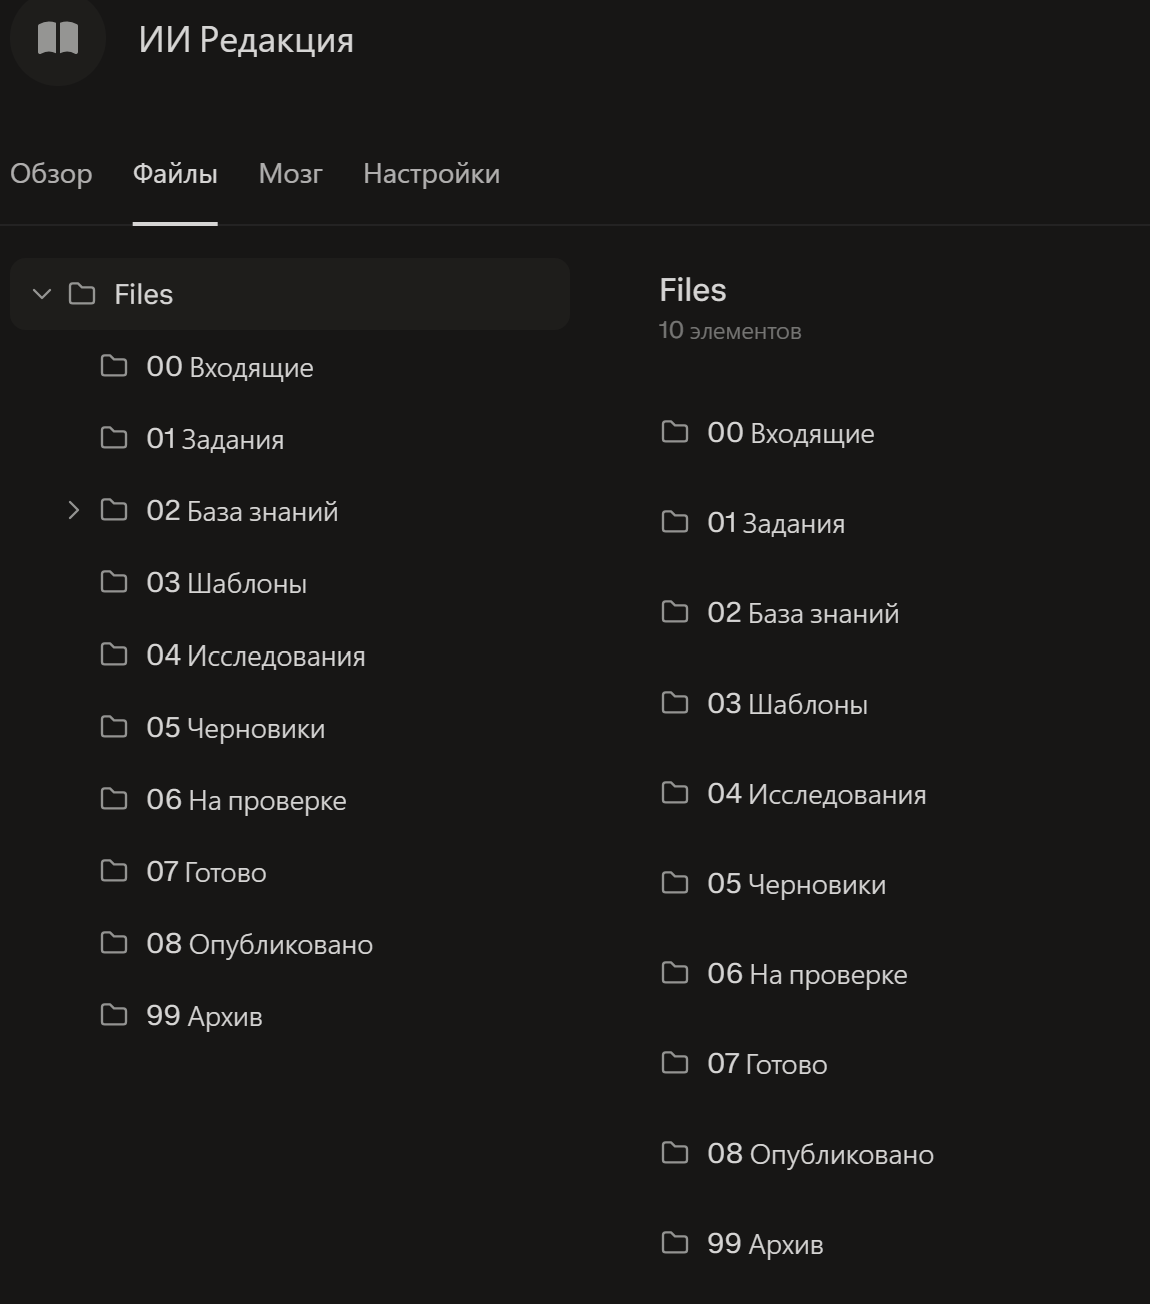1150x1304 pixels.
Task: Open 05 Черновики name in the right list
Action: tap(797, 884)
